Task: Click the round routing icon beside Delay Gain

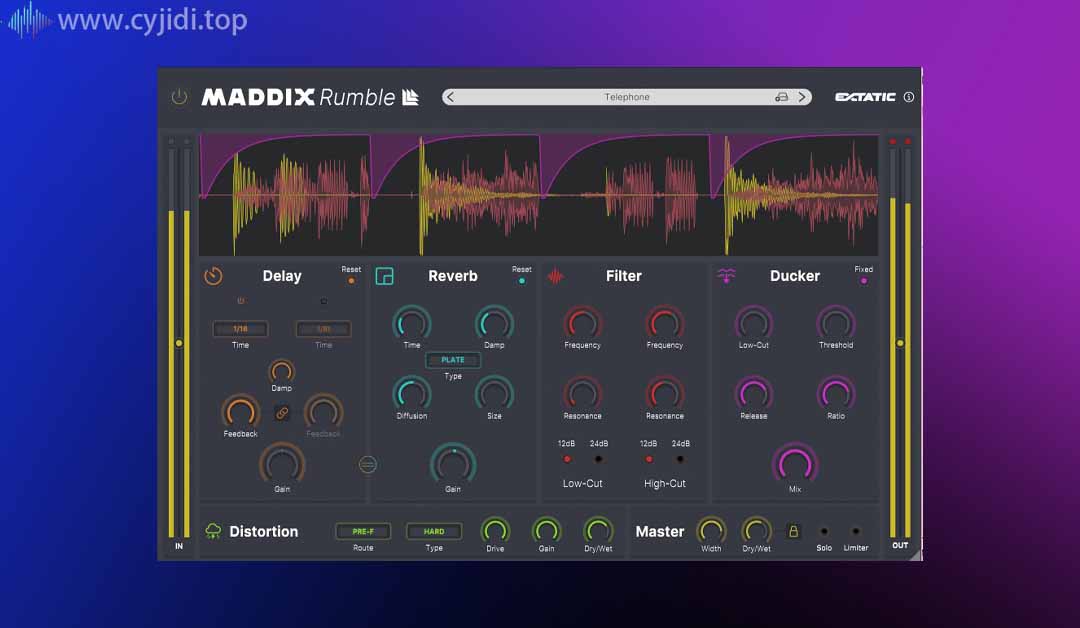Action: (368, 465)
